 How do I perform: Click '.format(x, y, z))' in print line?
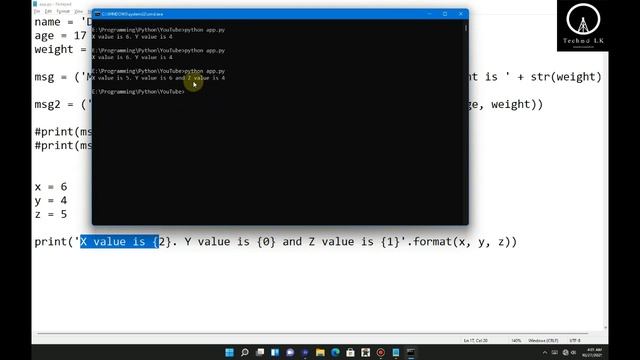[462, 242]
